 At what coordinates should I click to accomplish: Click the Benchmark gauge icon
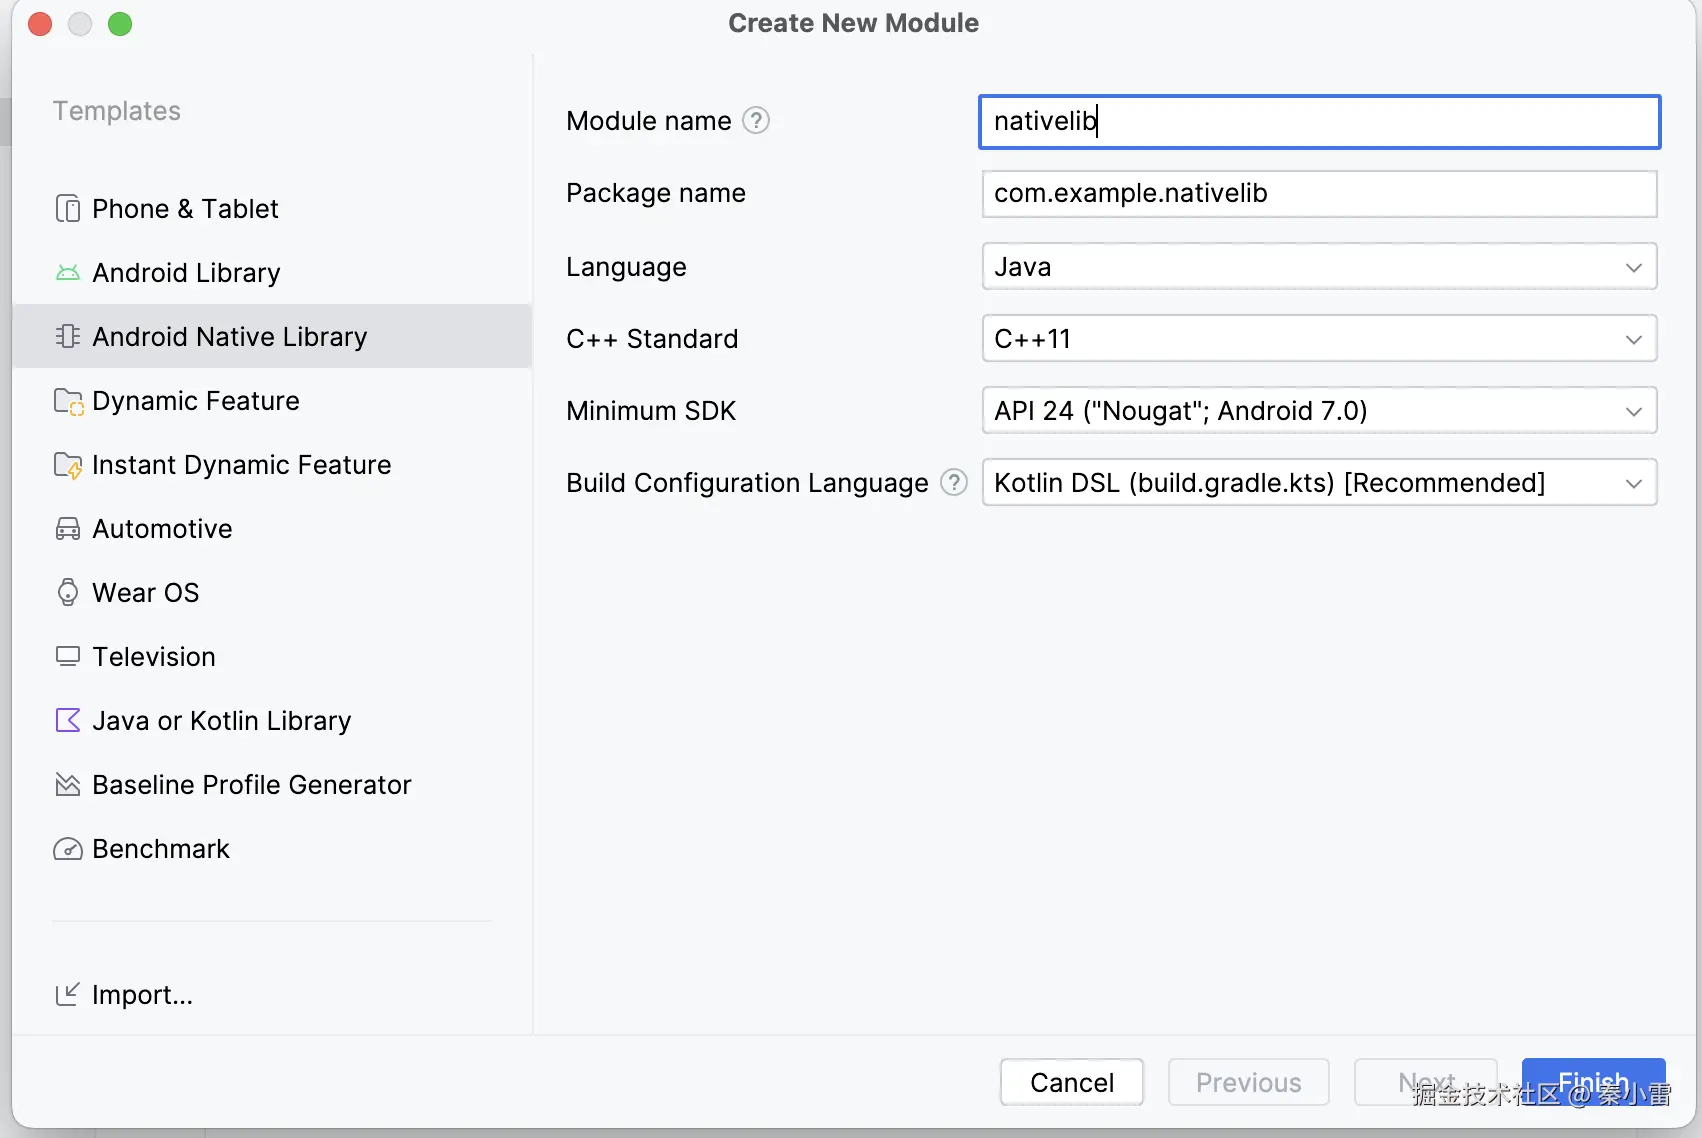[x=68, y=849]
